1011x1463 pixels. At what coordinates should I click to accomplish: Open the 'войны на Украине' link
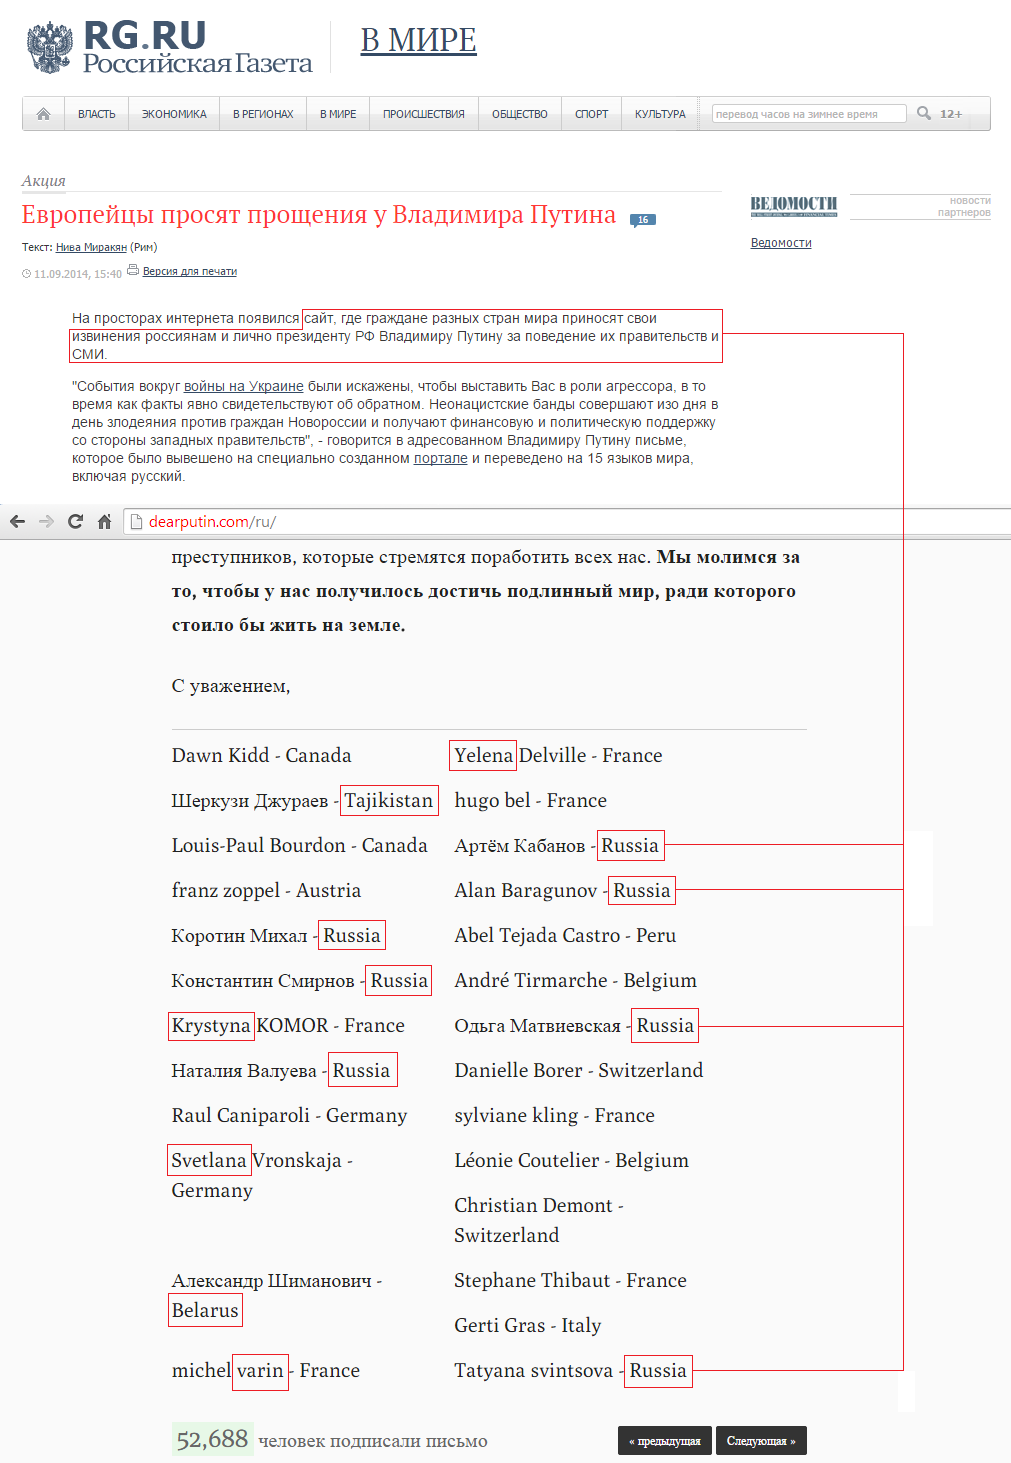[x=243, y=386]
